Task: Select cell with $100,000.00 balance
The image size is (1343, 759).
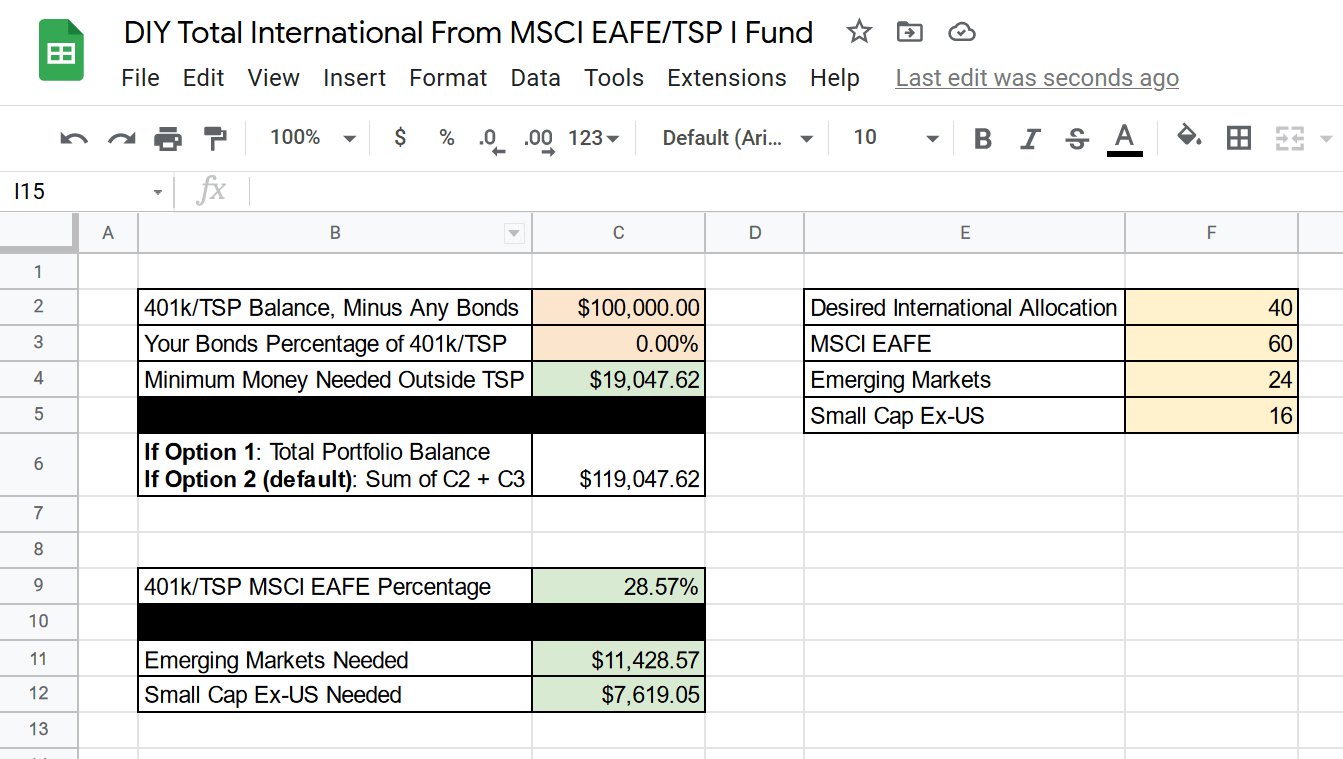Action: point(618,307)
